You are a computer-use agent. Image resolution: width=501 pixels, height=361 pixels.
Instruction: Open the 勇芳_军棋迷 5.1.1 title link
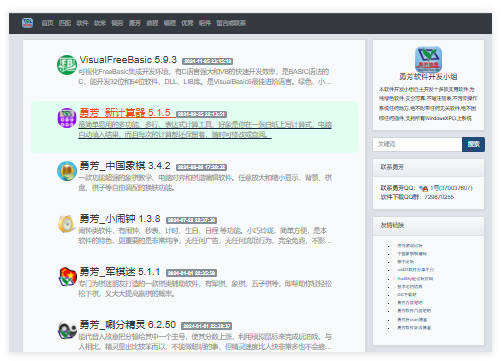120,272
